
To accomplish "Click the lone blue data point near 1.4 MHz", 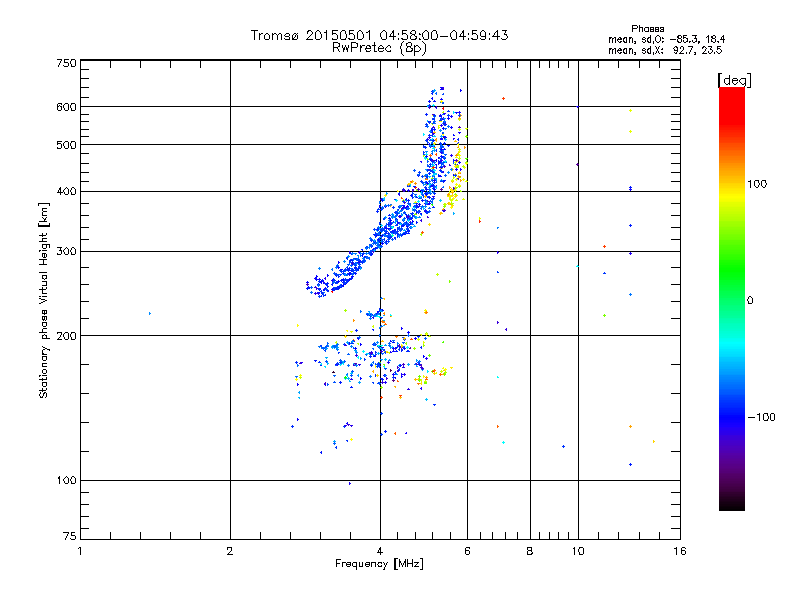I will point(149,313).
